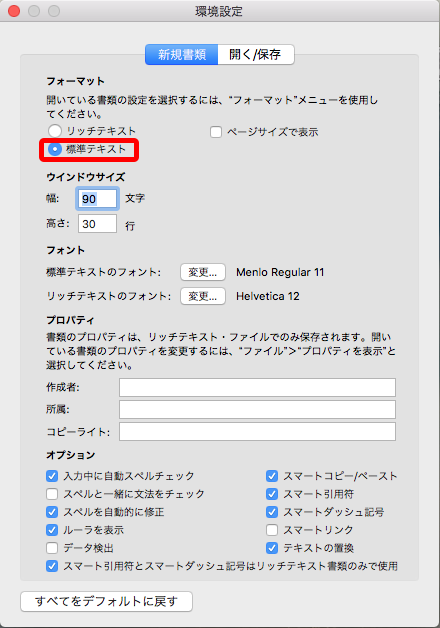440x628 pixels.
Task: Click the コピーライト text field
Action: [257, 431]
